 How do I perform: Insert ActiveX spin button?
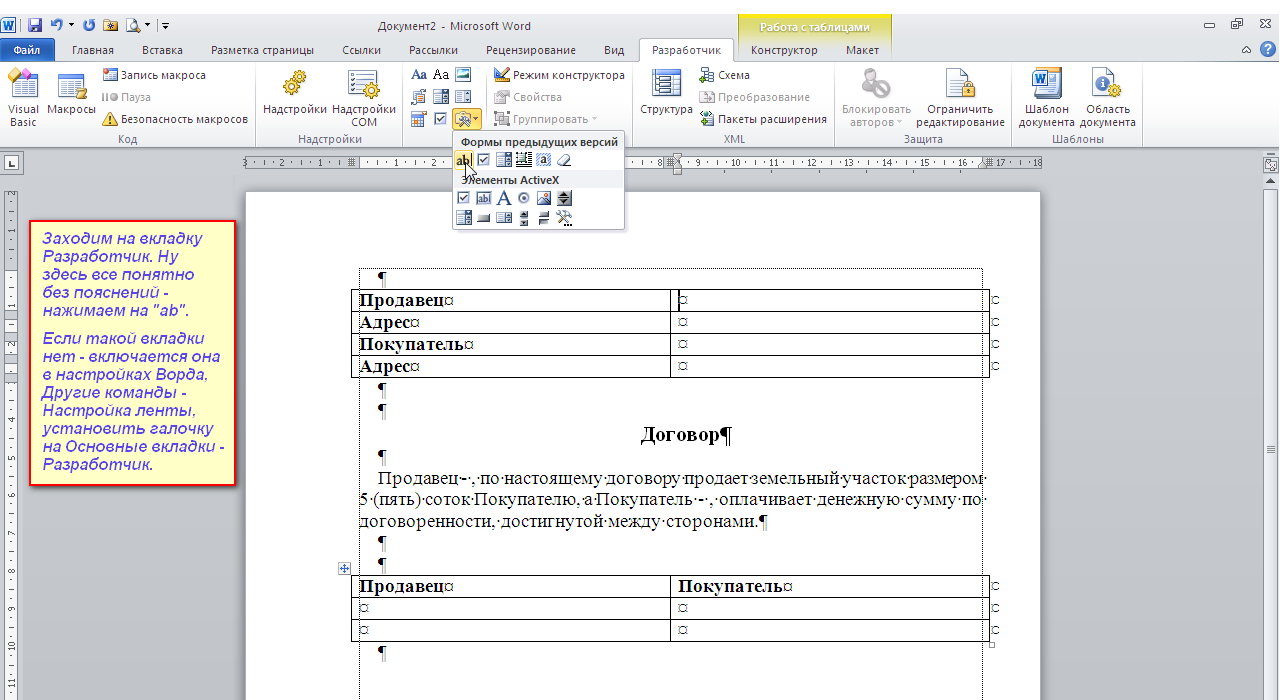(564, 198)
